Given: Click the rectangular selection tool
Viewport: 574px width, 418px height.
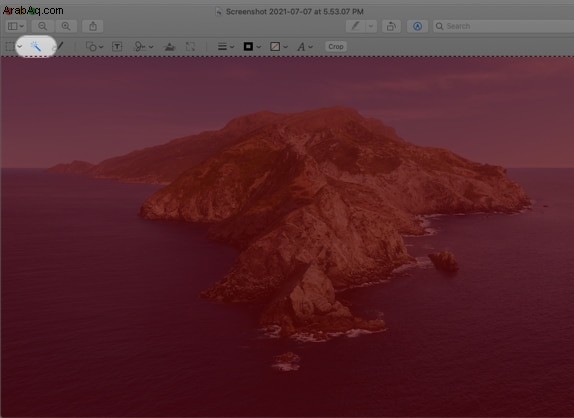Looking at the screenshot, I should point(10,46).
